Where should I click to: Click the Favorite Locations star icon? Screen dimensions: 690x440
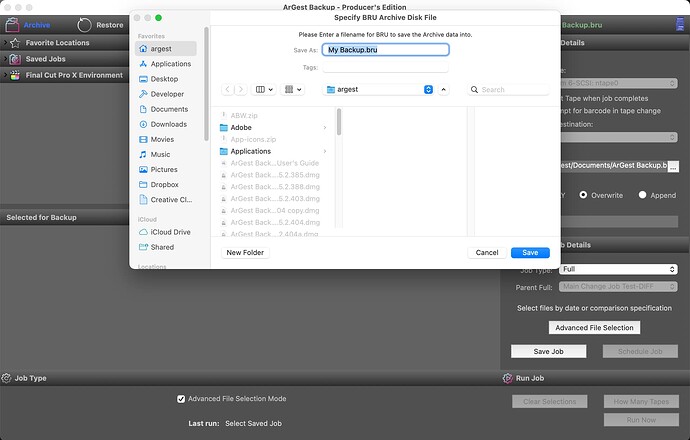(15, 43)
